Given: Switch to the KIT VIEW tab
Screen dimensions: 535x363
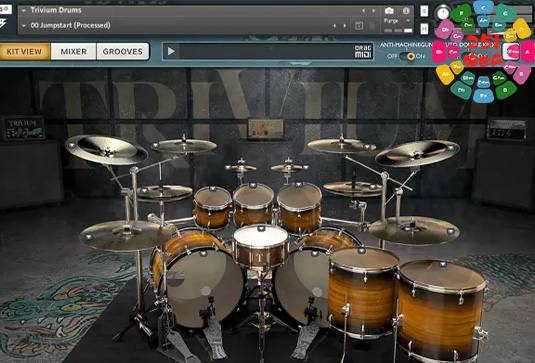Looking at the screenshot, I should click(25, 52).
